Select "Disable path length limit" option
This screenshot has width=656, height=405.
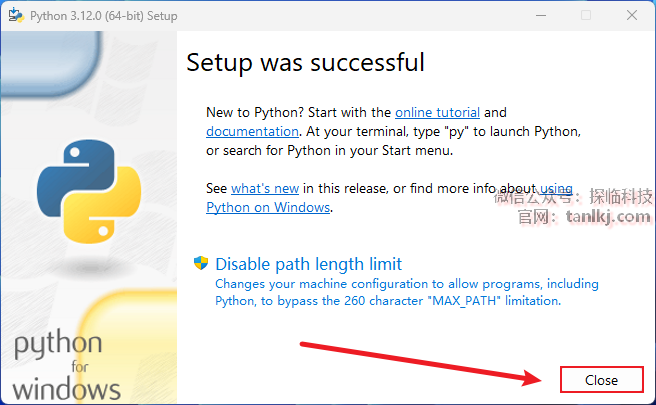[x=308, y=264]
